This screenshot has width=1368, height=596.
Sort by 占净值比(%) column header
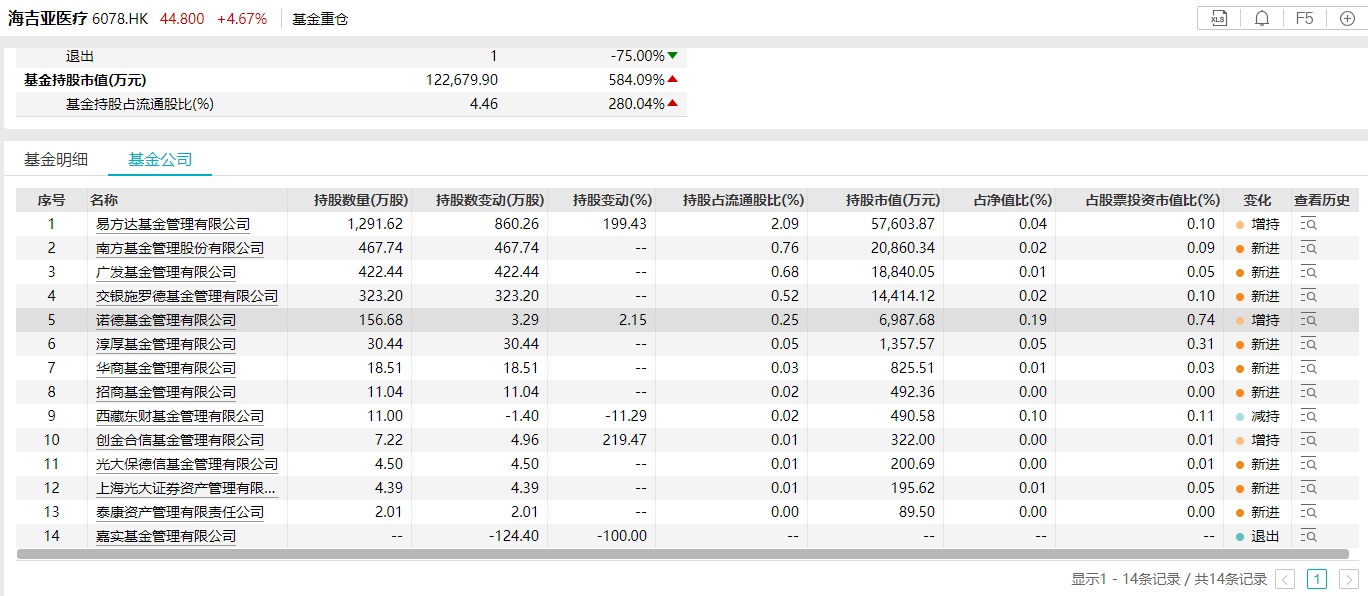click(1012, 200)
